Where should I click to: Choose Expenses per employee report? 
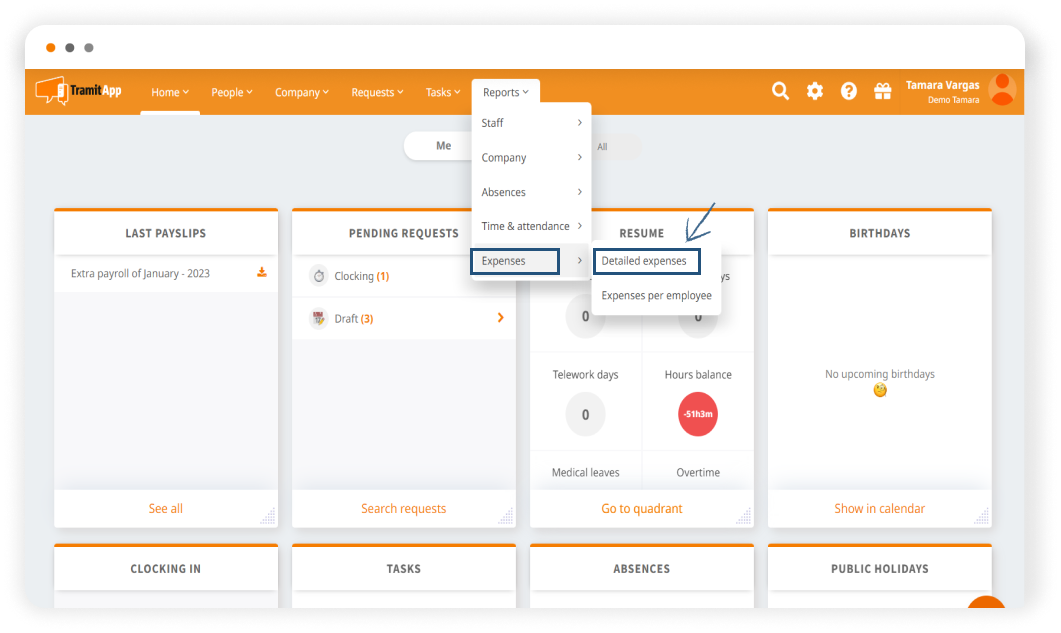pos(656,296)
